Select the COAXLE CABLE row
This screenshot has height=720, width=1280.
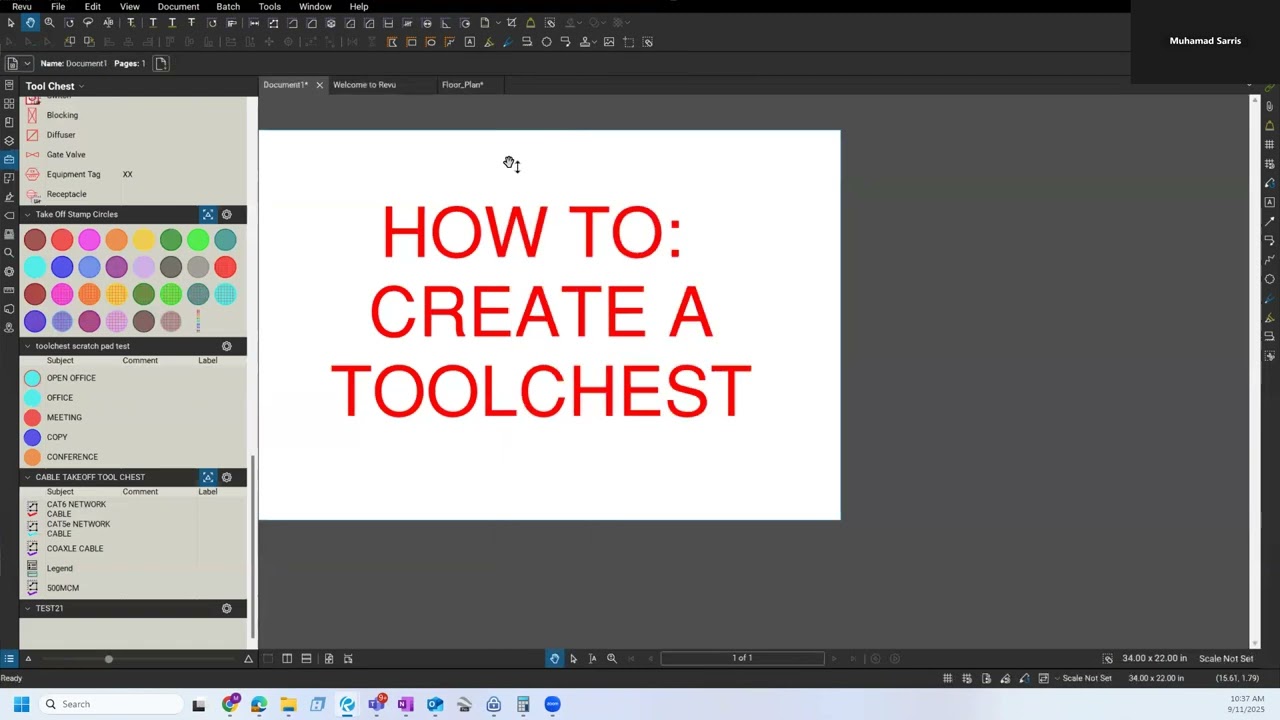tap(133, 549)
